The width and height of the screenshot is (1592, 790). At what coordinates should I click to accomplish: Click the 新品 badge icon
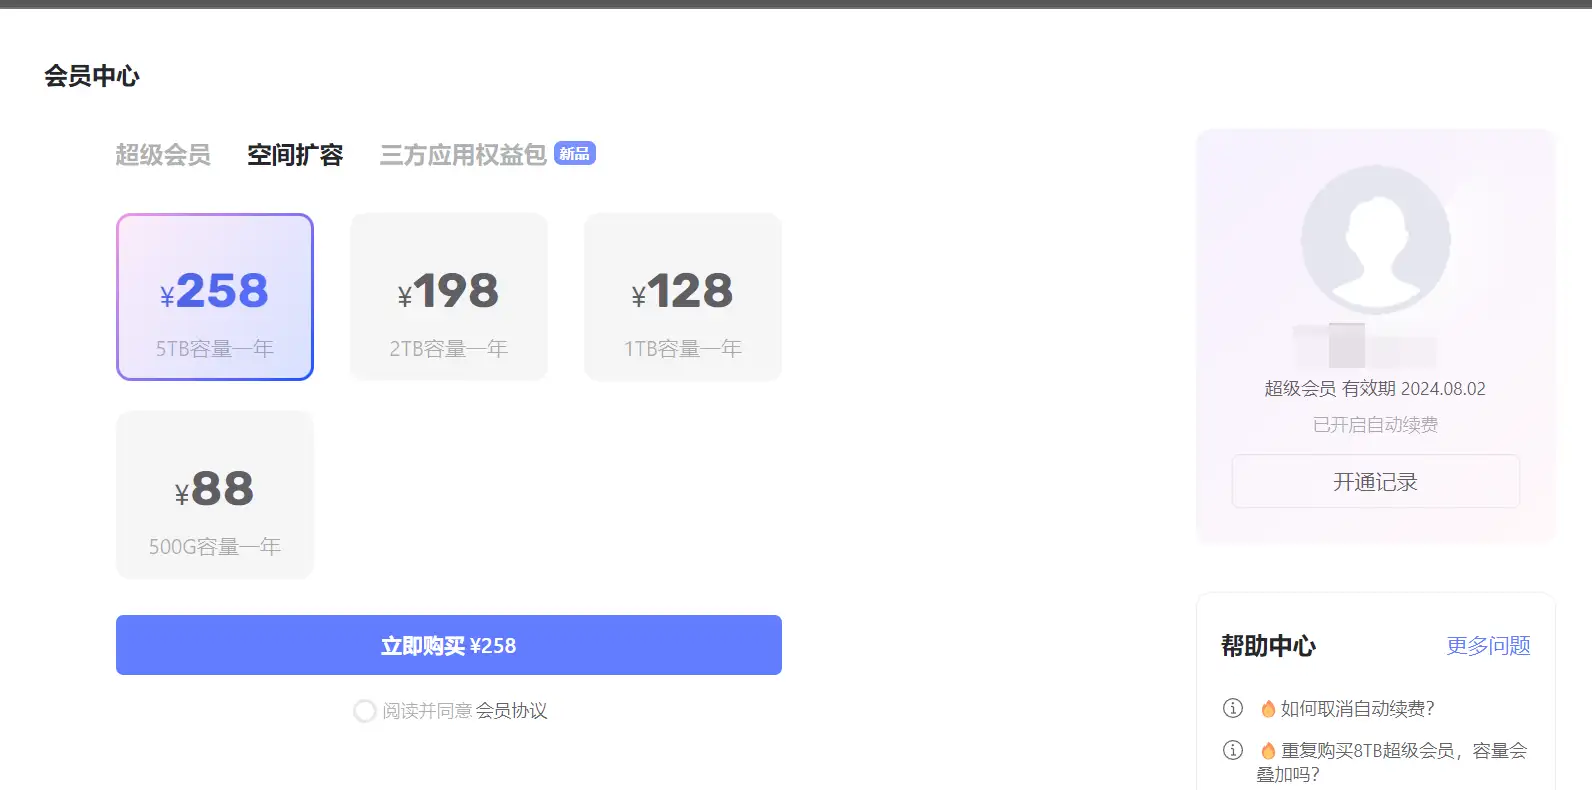point(575,153)
